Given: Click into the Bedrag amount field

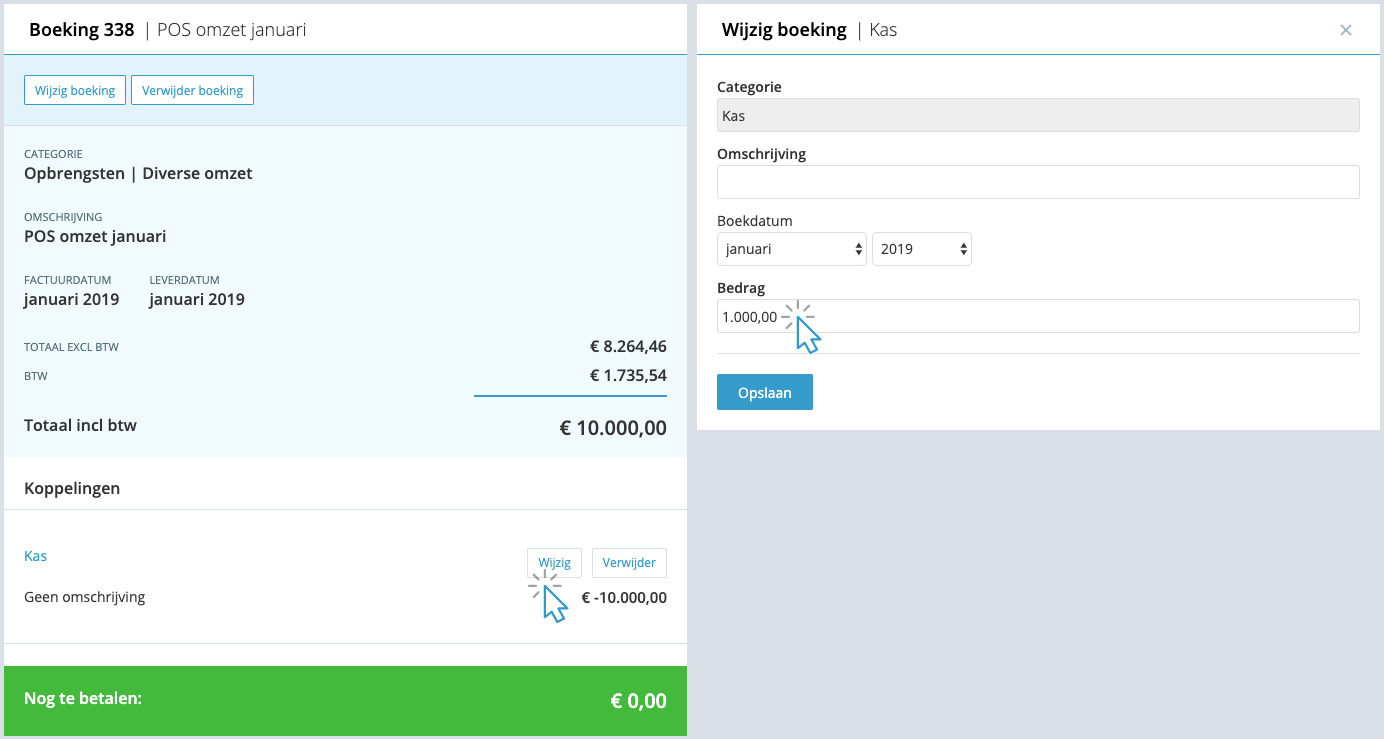Looking at the screenshot, I should tap(1038, 316).
